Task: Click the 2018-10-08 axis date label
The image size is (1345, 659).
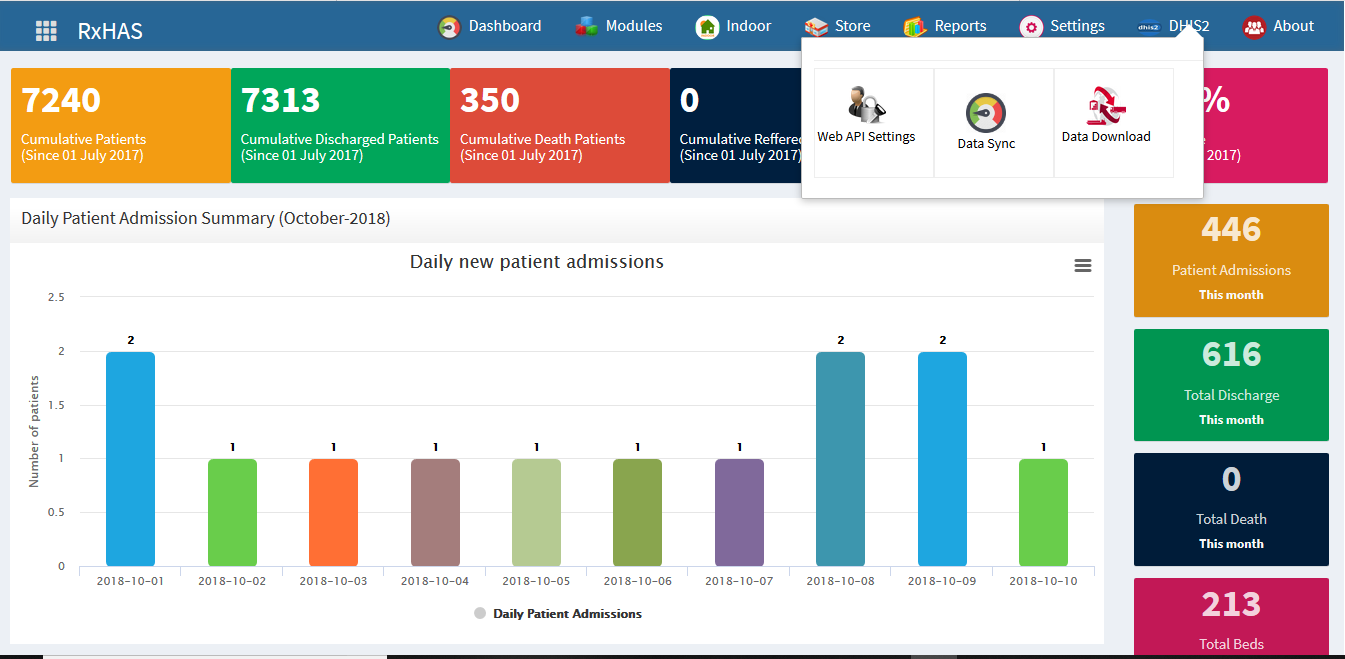Action: [840, 581]
